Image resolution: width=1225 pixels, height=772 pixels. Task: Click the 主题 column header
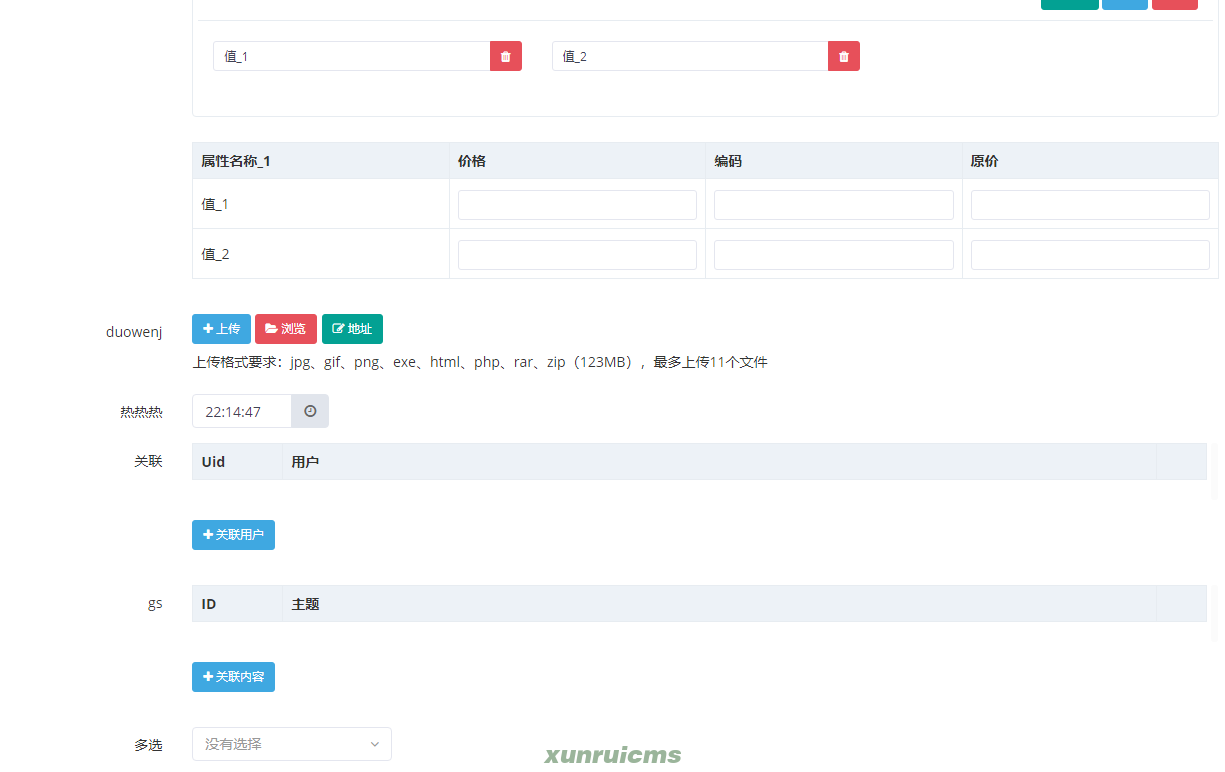point(305,604)
